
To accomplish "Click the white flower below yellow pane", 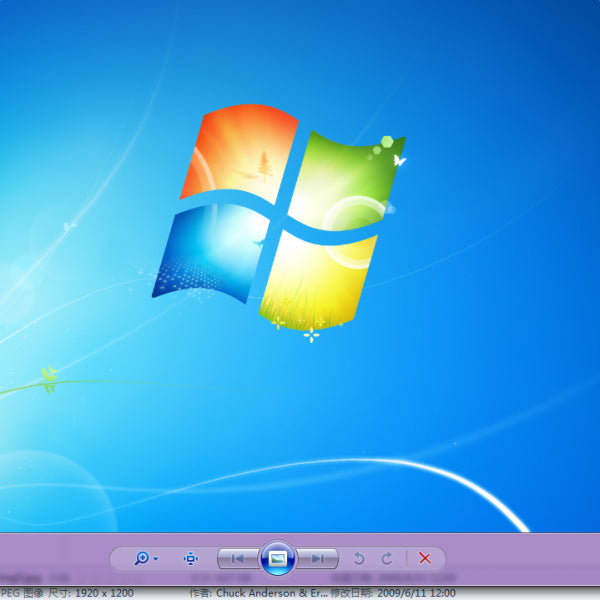I will coord(312,335).
